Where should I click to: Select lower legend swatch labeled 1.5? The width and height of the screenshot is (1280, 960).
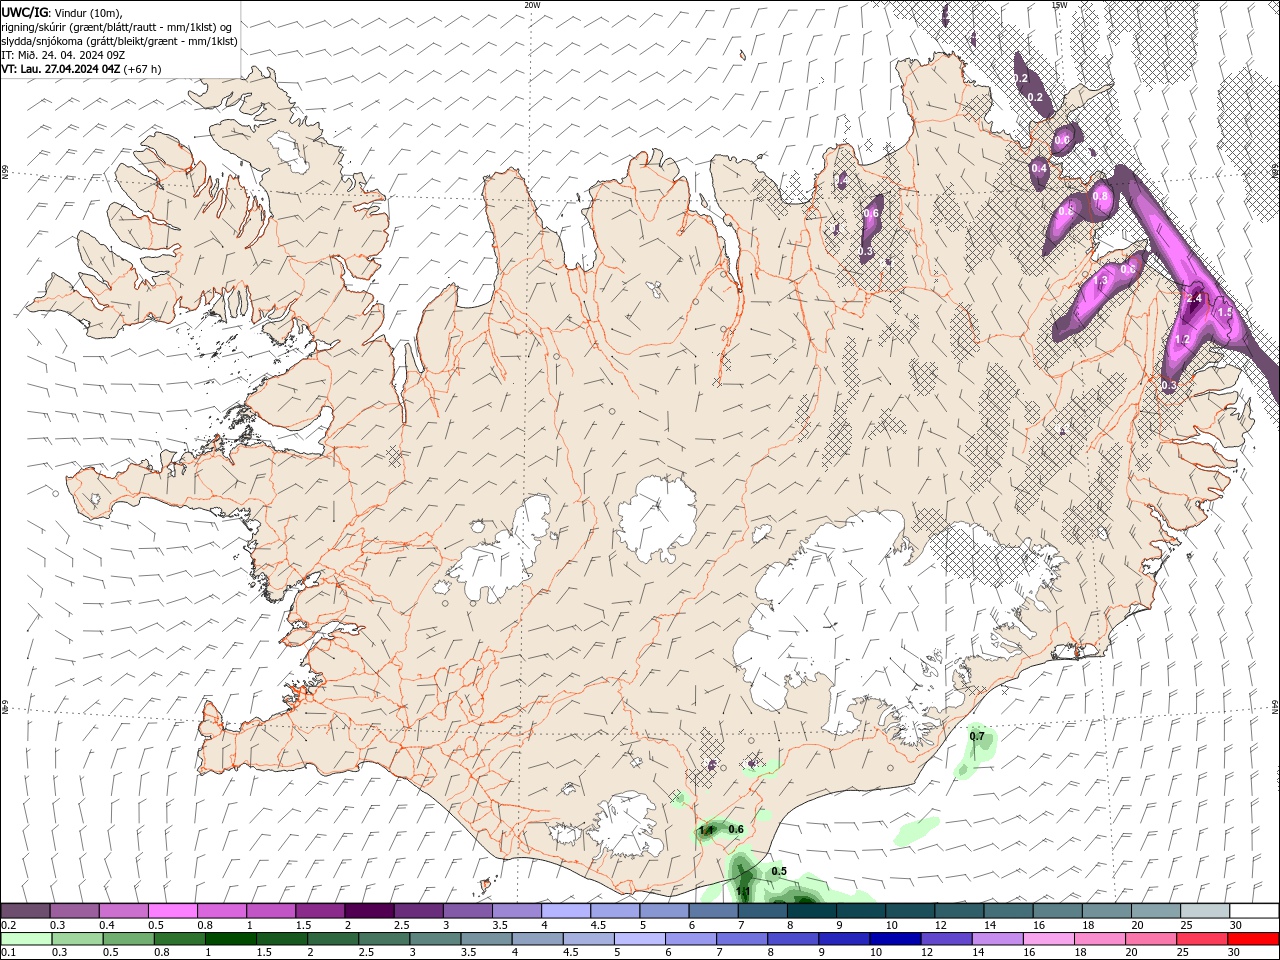click(x=281, y=939)
